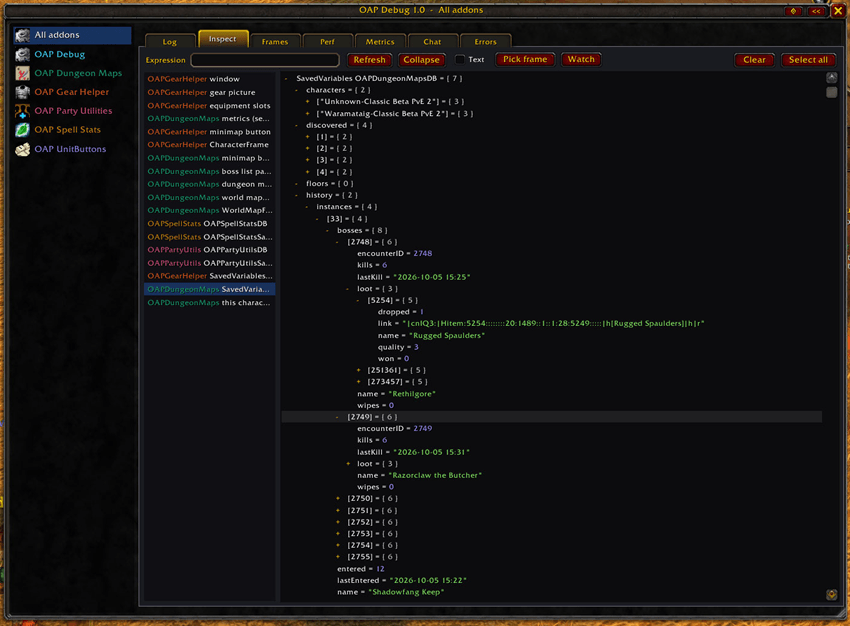850x626 pixels.
Task: Open the Errors tab
Action: pyautogui.click(x=485, y=41)
